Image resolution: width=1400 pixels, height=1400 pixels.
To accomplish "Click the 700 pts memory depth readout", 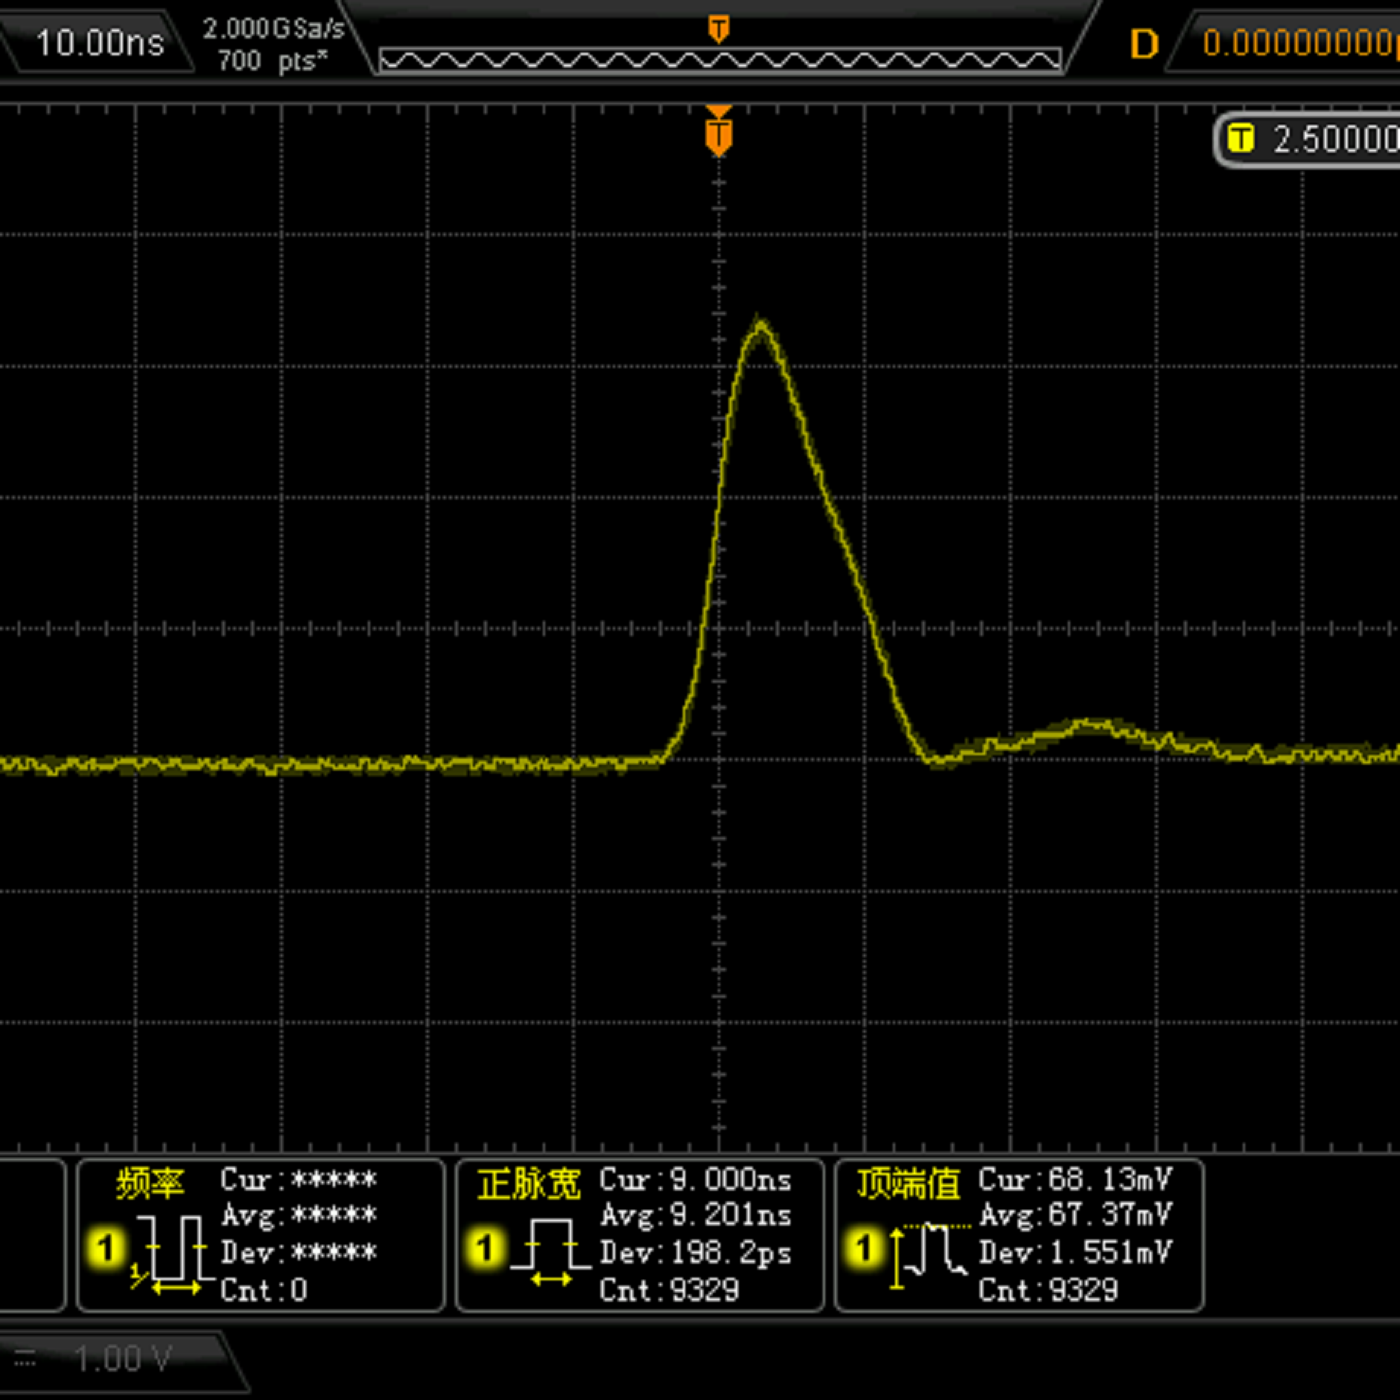I will (x=272, y=61).
